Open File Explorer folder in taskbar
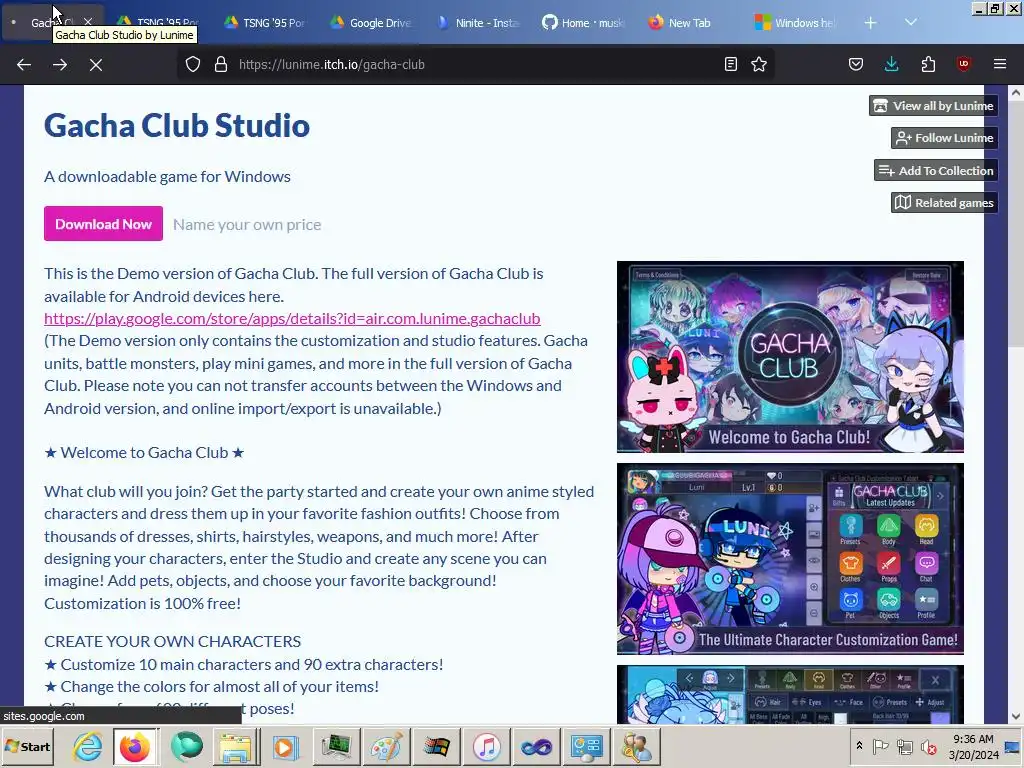The image size is (1024, 768). (235, 747)
